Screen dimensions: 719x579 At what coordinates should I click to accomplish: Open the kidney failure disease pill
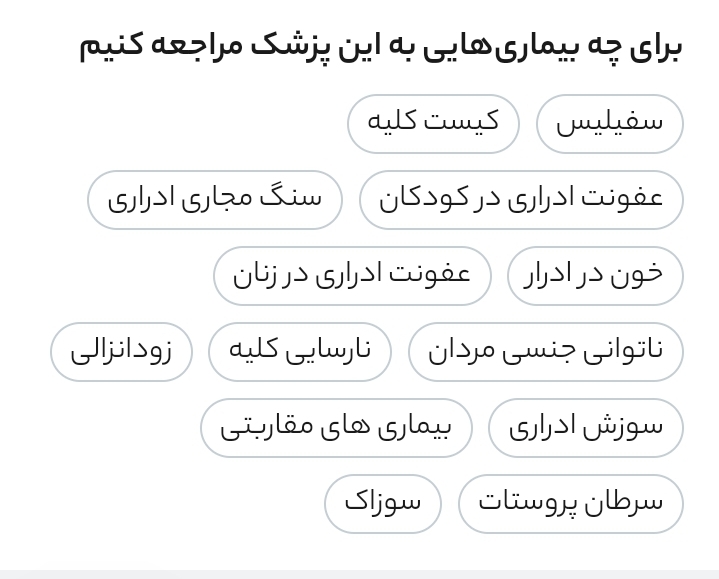point(300,352)
